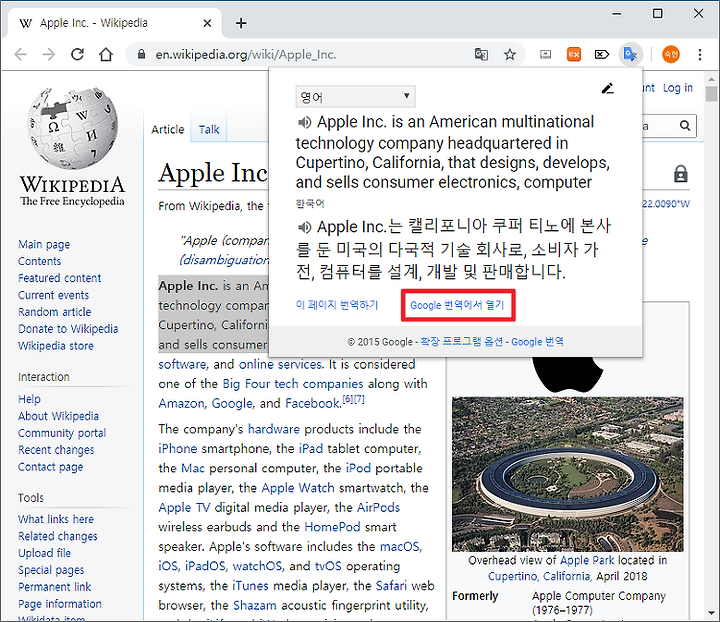
Task: Play audio of the Korean translation
Action: click(304, 227)
